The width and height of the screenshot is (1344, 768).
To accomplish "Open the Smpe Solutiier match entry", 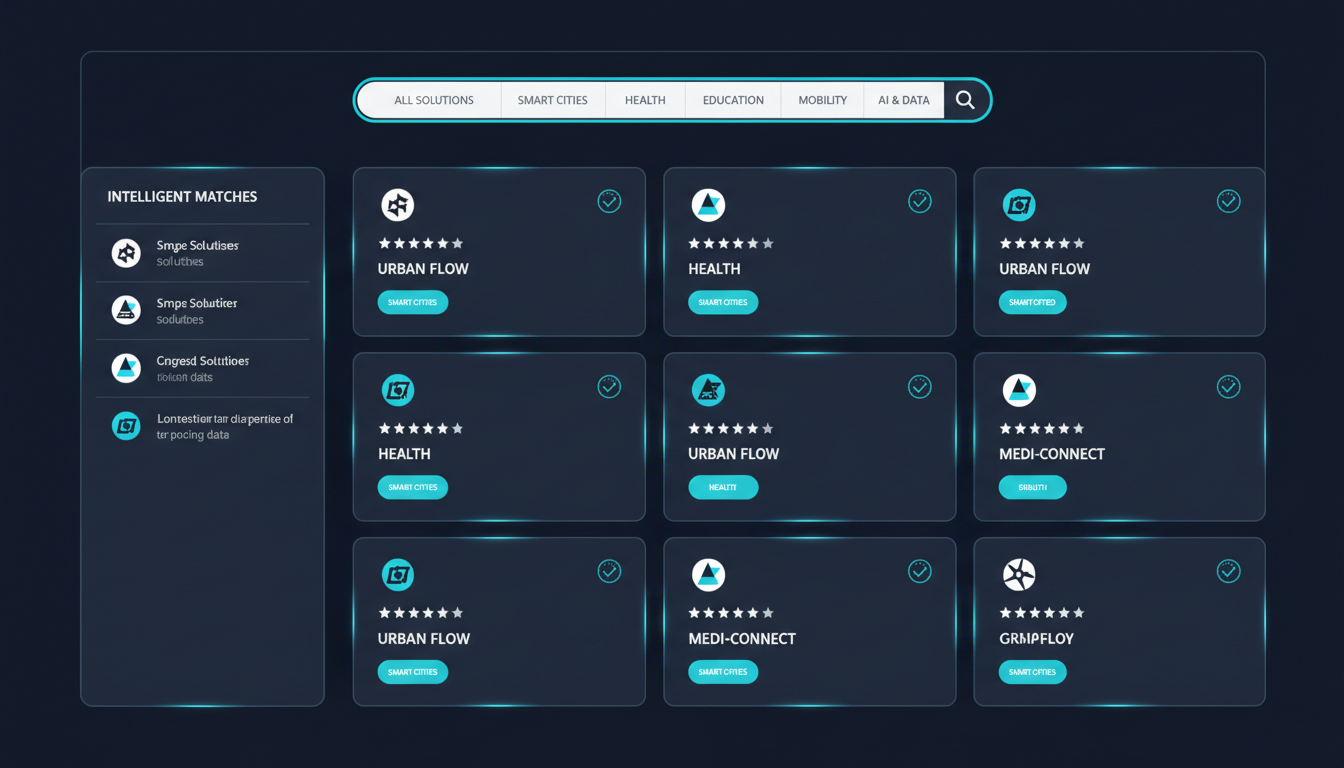I will [202, 311].
